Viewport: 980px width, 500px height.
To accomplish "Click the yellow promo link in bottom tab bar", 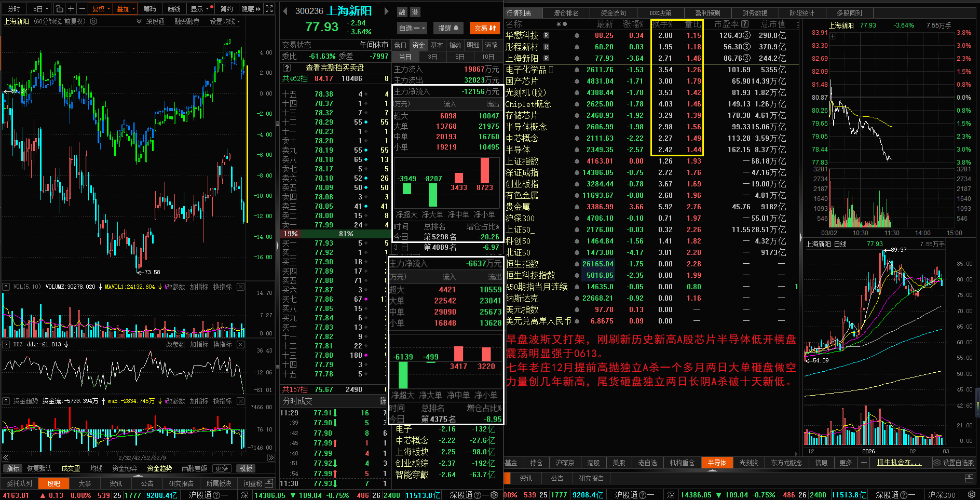I will 899,462.
